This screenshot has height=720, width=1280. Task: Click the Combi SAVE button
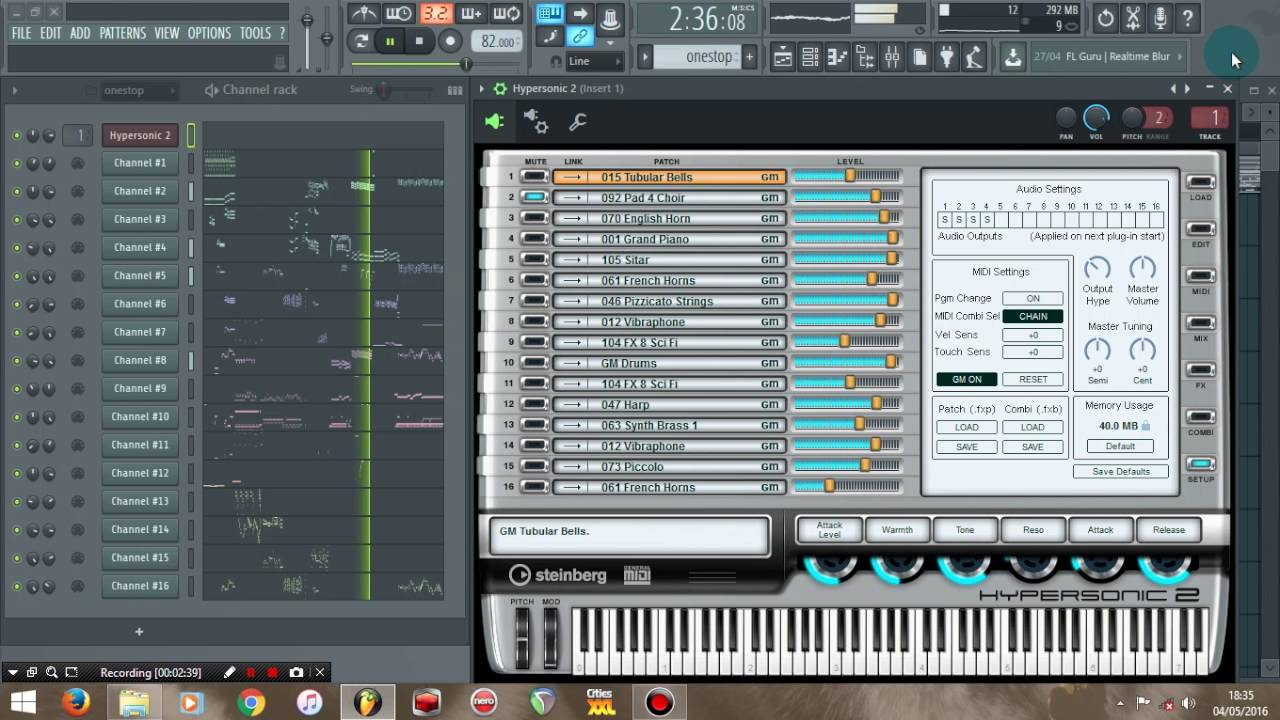[x=1033, y=447]
